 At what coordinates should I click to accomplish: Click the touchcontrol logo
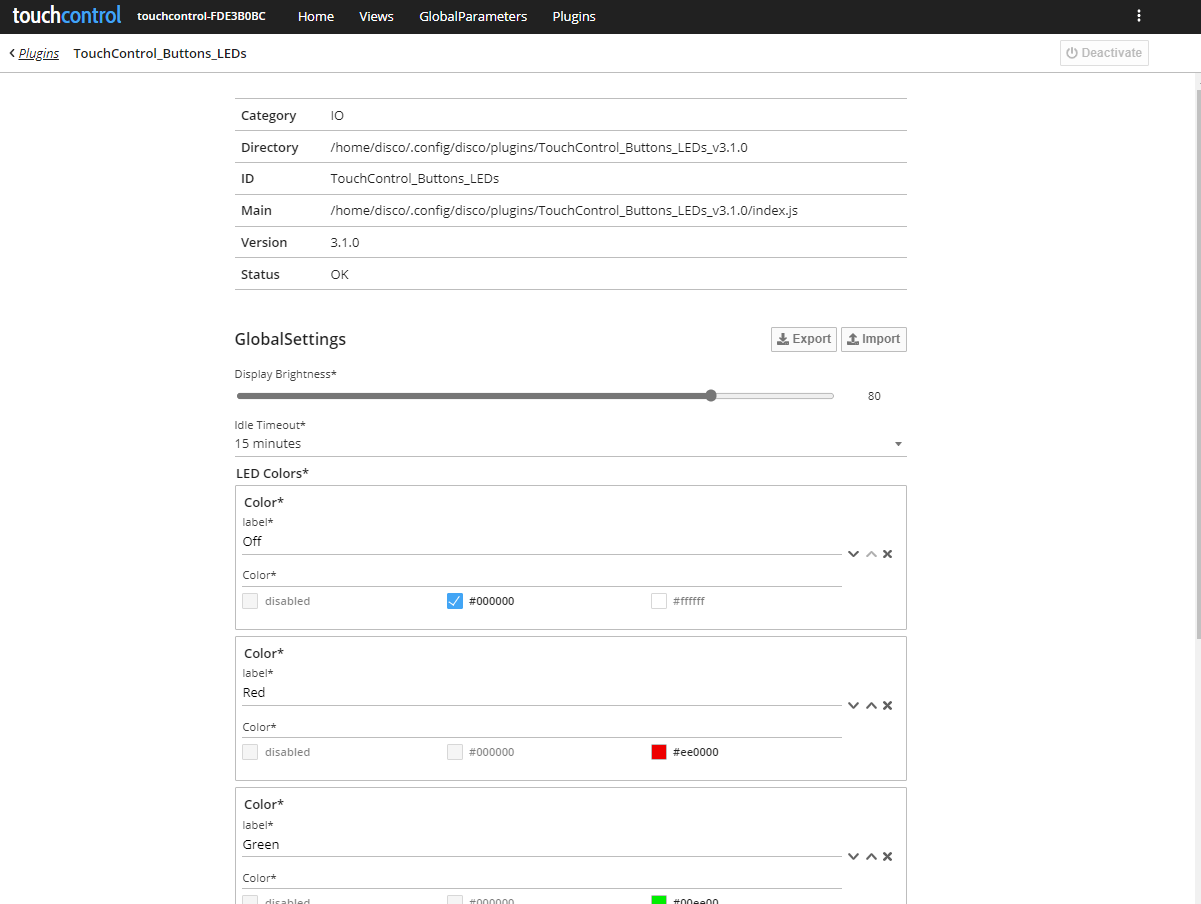tap(66, 15)
